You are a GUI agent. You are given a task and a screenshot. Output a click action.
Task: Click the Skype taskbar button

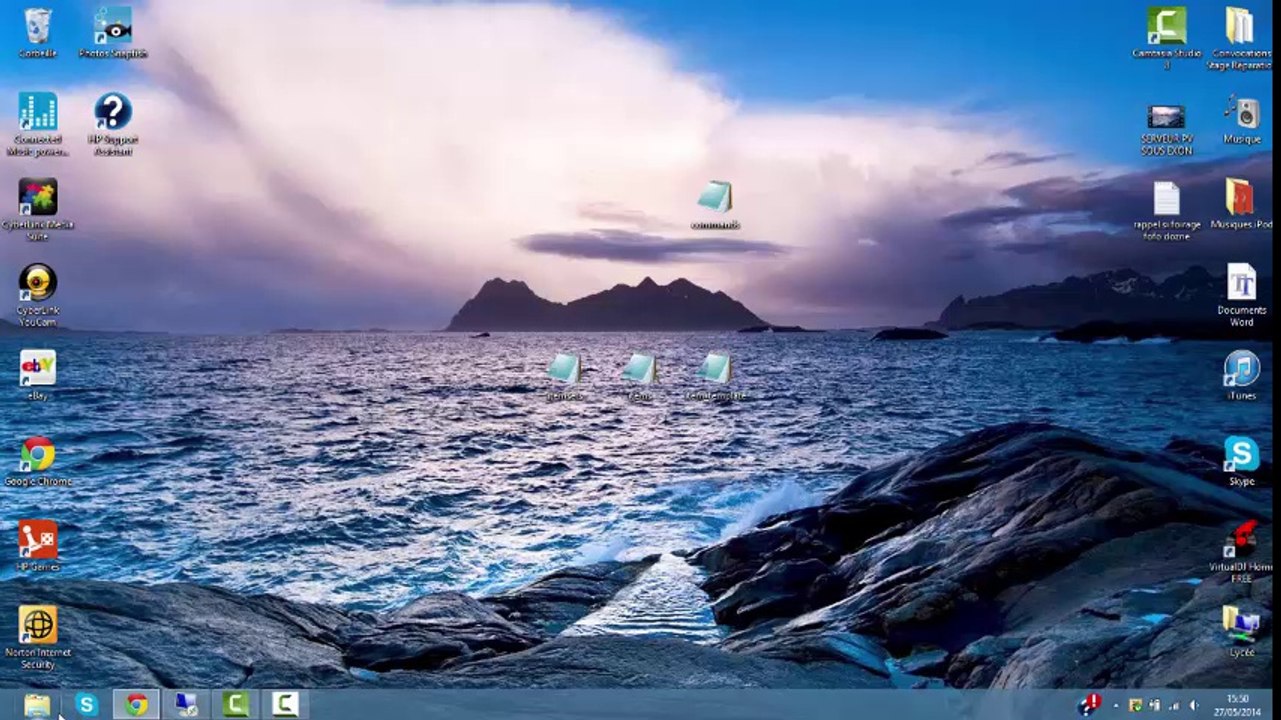coord(87,705)
